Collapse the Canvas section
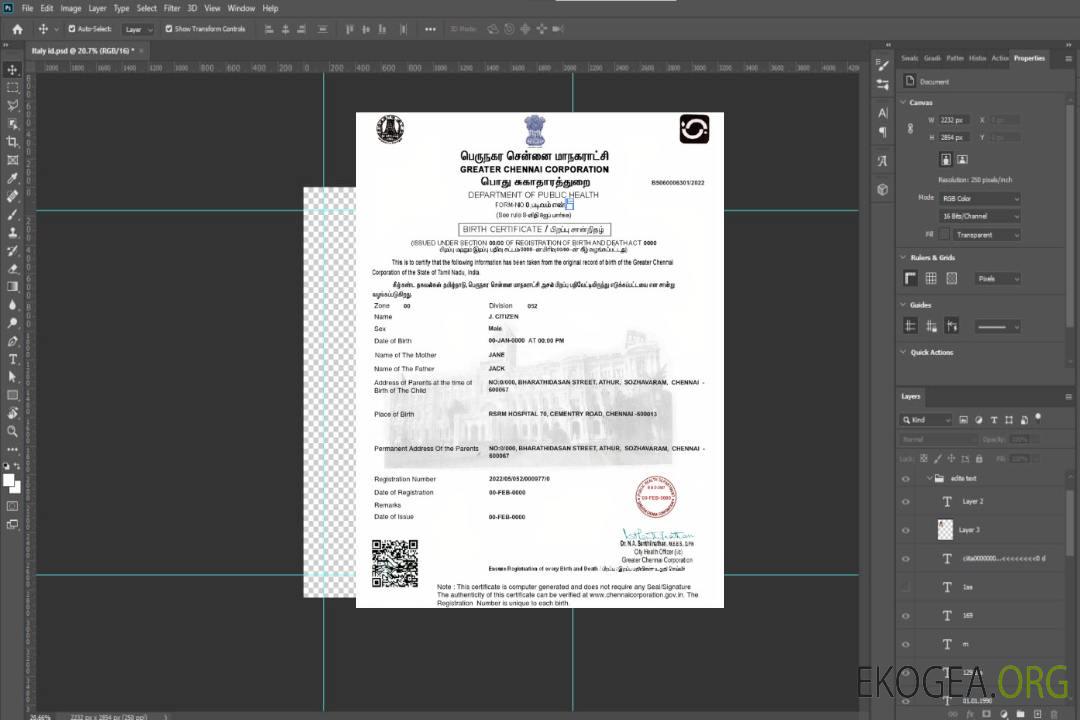This screenshot has width=1080, height=720. coord(903,102)
